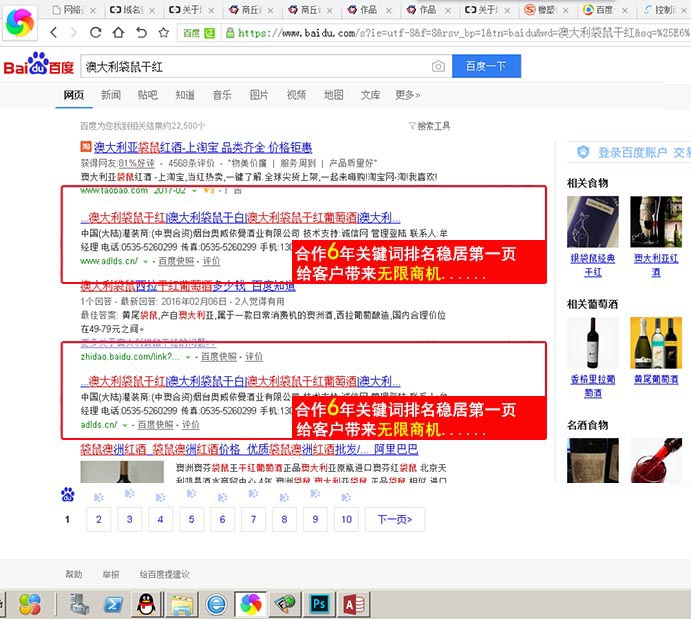
Task: Click the Windows start orb
Action: pos(30,604)
